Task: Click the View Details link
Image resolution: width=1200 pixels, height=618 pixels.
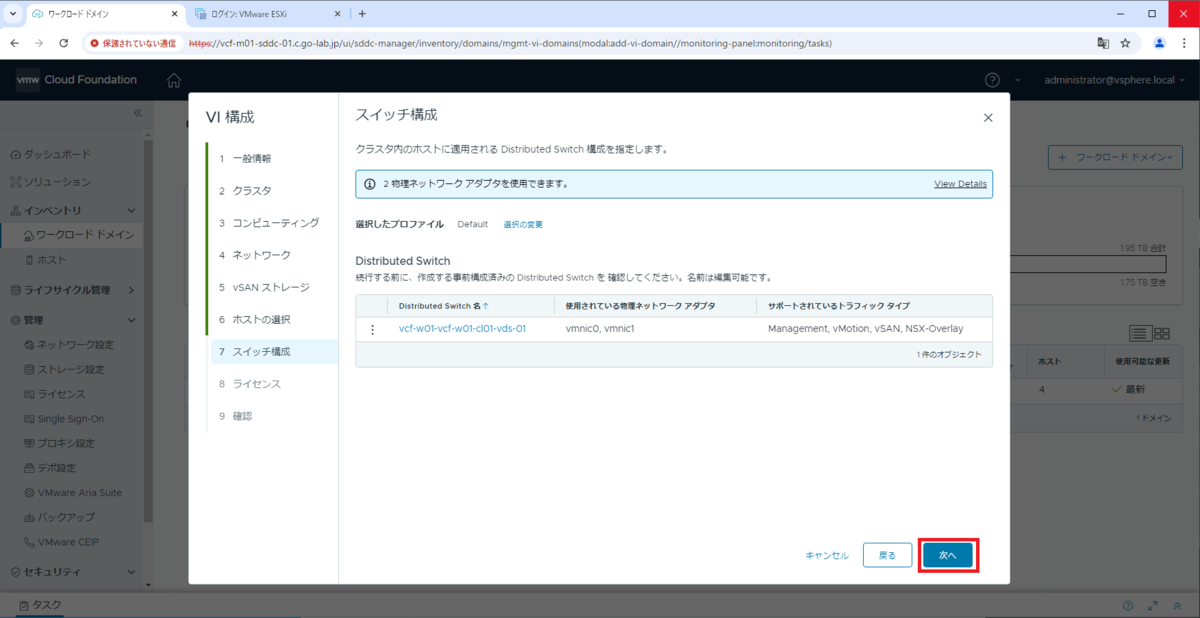Action: point(960,184)
